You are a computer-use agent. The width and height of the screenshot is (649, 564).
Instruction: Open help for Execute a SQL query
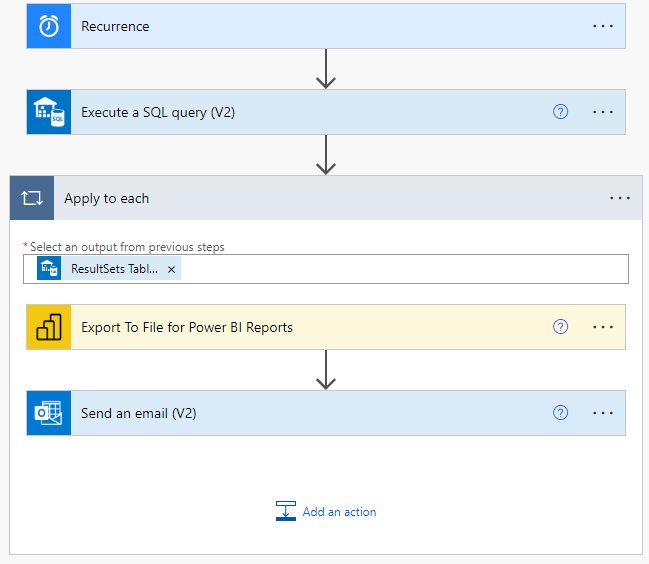(x=560, y=112)
